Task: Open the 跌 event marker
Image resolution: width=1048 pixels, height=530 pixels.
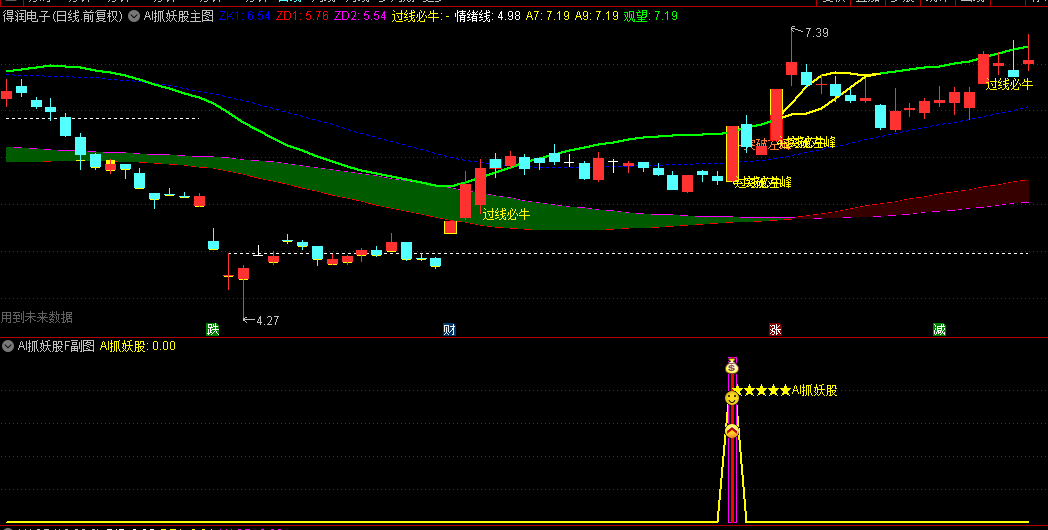Action: click(x=213, y=329)
